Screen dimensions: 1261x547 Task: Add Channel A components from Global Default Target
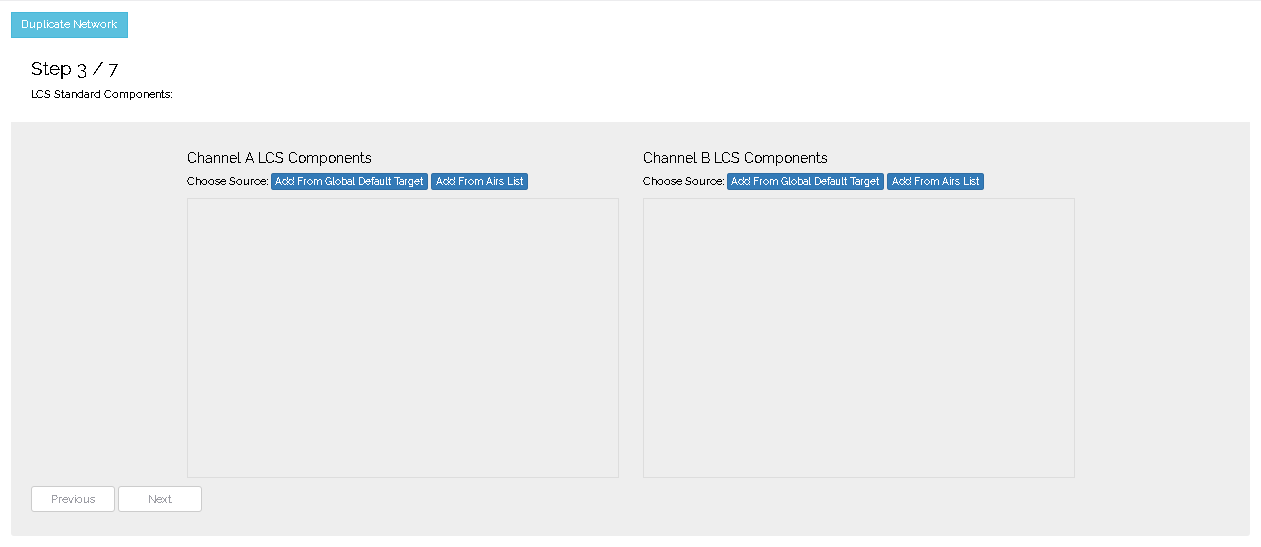click(x=349, y=181)
